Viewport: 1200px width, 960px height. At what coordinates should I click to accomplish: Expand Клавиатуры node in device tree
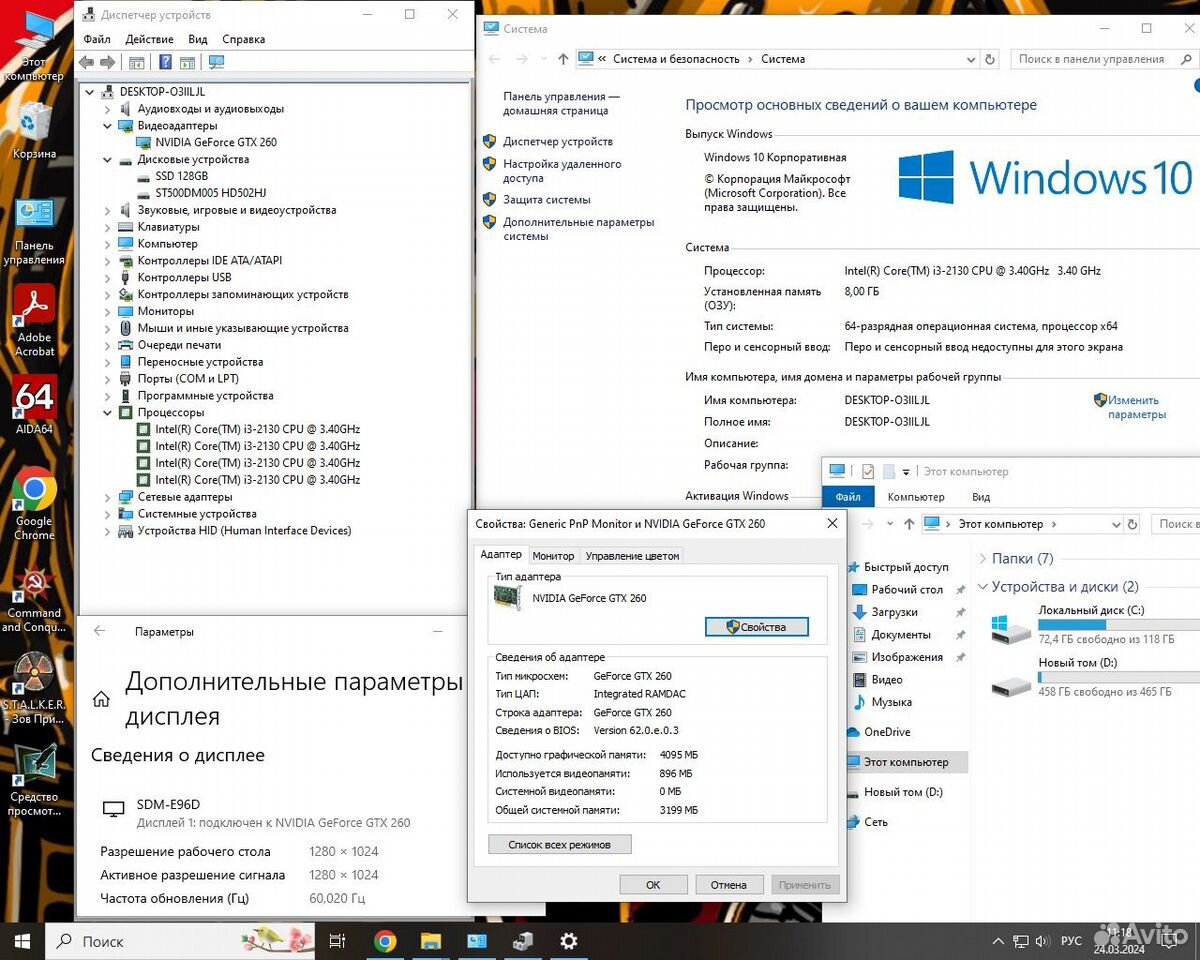108,227
